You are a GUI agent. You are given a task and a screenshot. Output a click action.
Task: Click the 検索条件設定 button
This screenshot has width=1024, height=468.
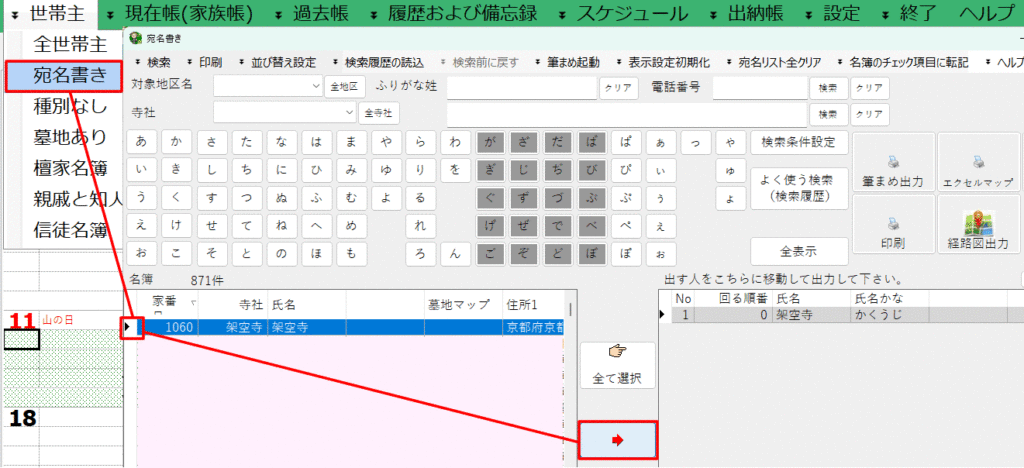point(798,142)
